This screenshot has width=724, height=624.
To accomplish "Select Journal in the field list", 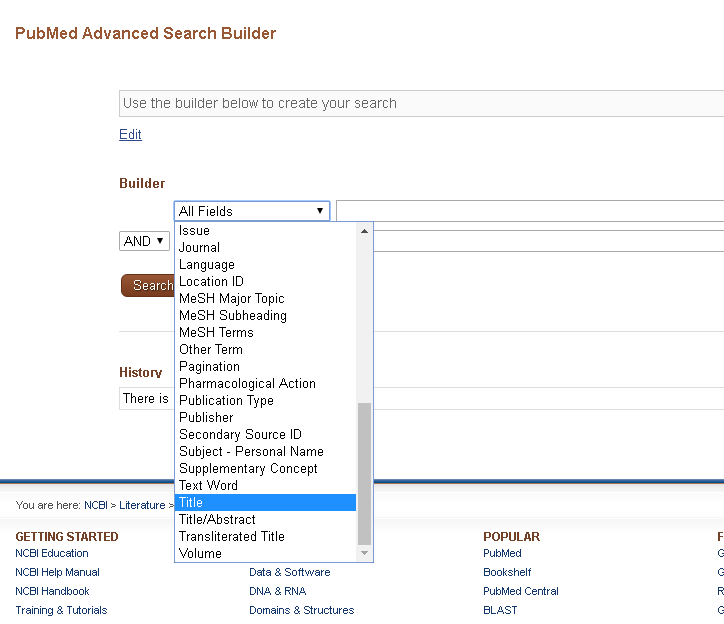I will (x=265, y=248).
